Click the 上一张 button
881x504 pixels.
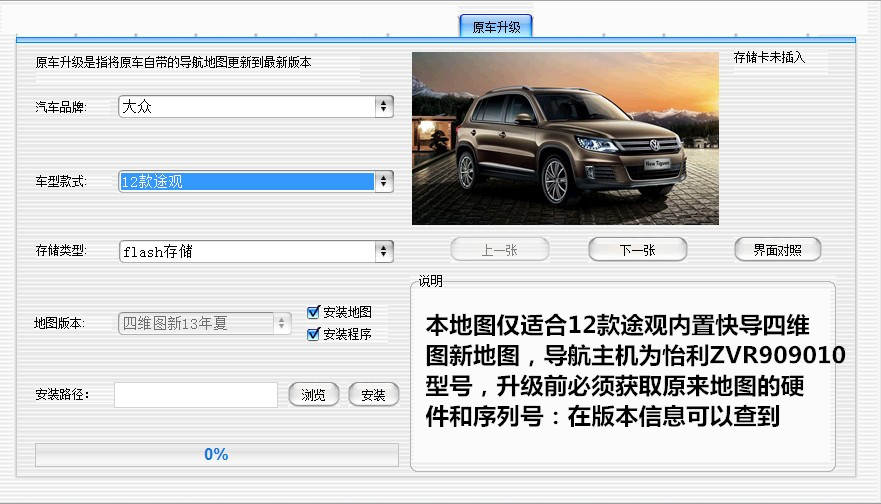499,249
